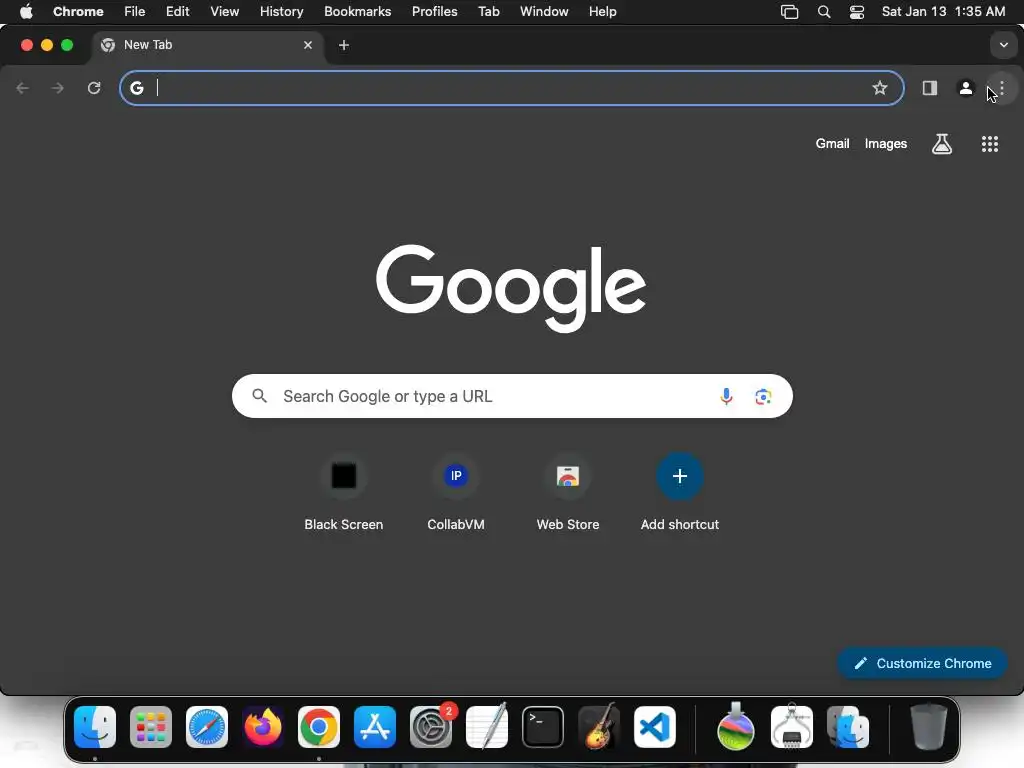Launch Safari from the Dock
Screen dimensions: 1024x768
coord(207,727)
